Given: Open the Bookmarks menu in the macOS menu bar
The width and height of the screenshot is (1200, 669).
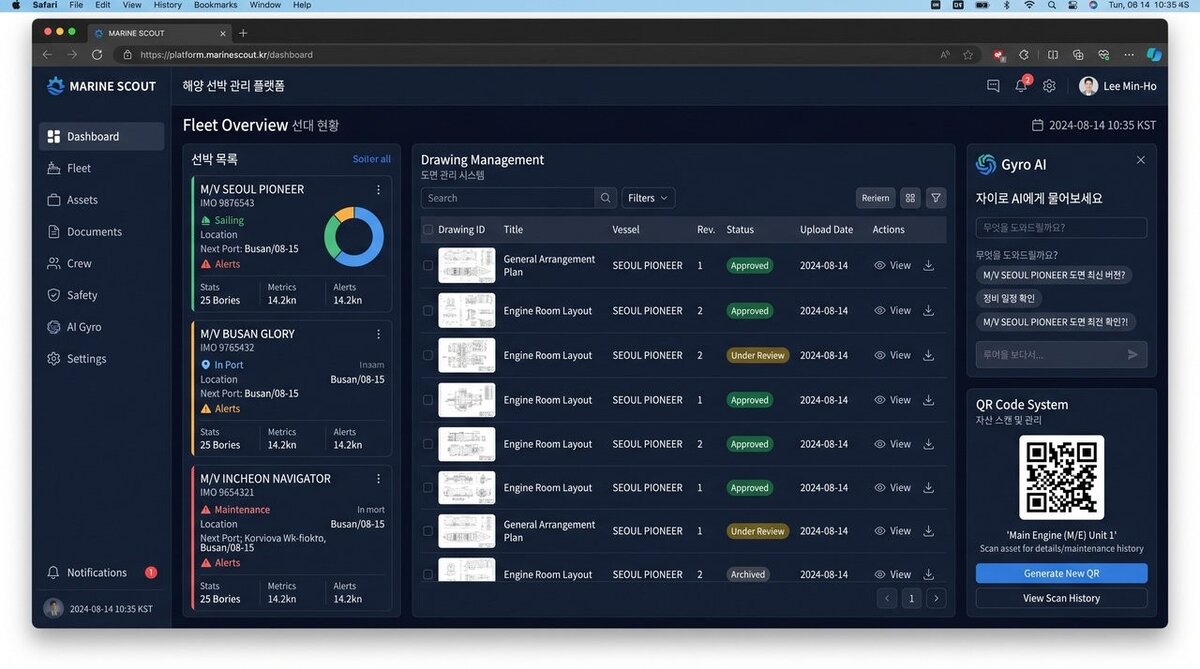Looking at the screenshot, I should [x=215, y=5].
